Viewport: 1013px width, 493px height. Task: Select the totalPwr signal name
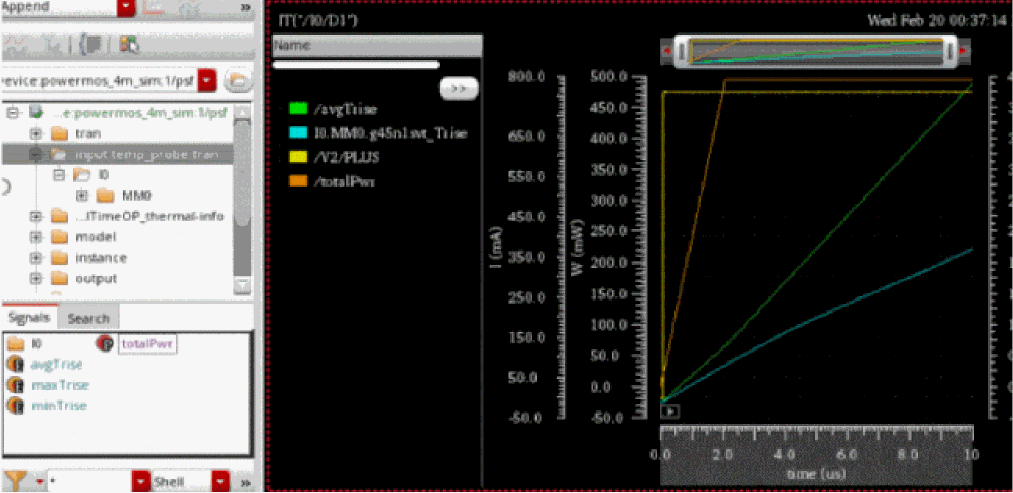pos(147,344)
